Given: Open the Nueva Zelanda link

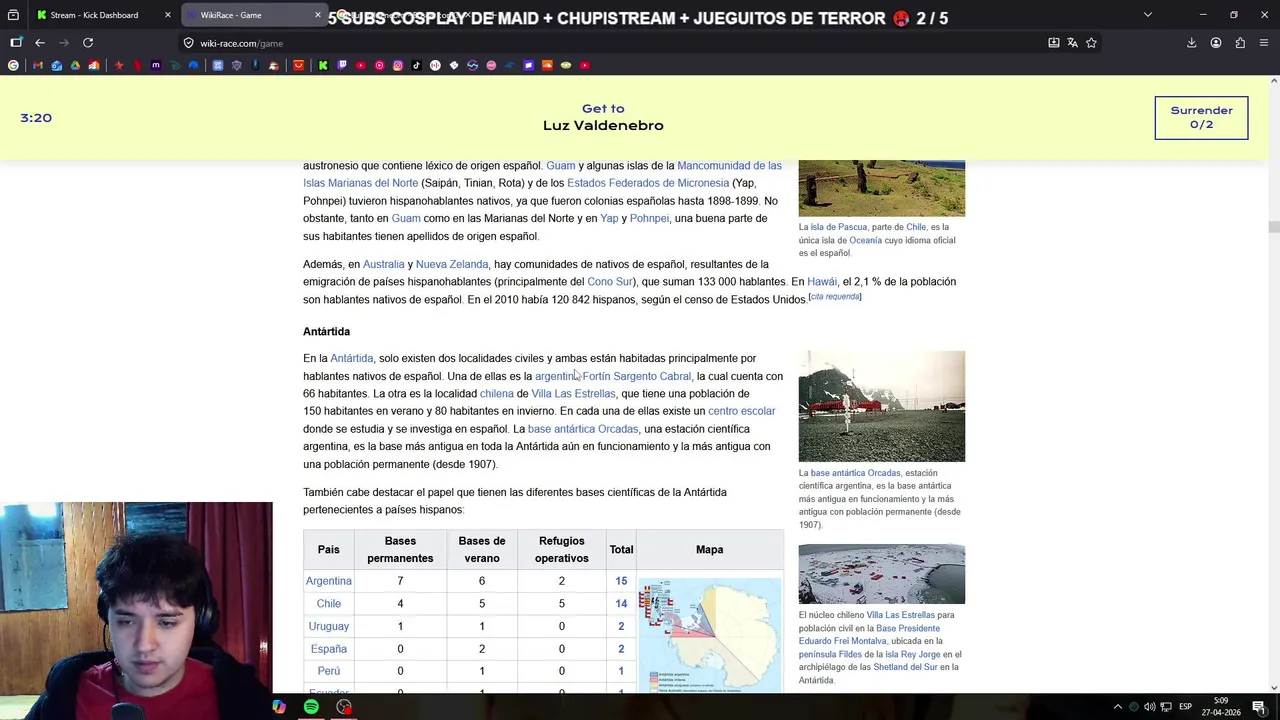Looking at the screenshot, I should pyautogui.click(x=452, y=264).
